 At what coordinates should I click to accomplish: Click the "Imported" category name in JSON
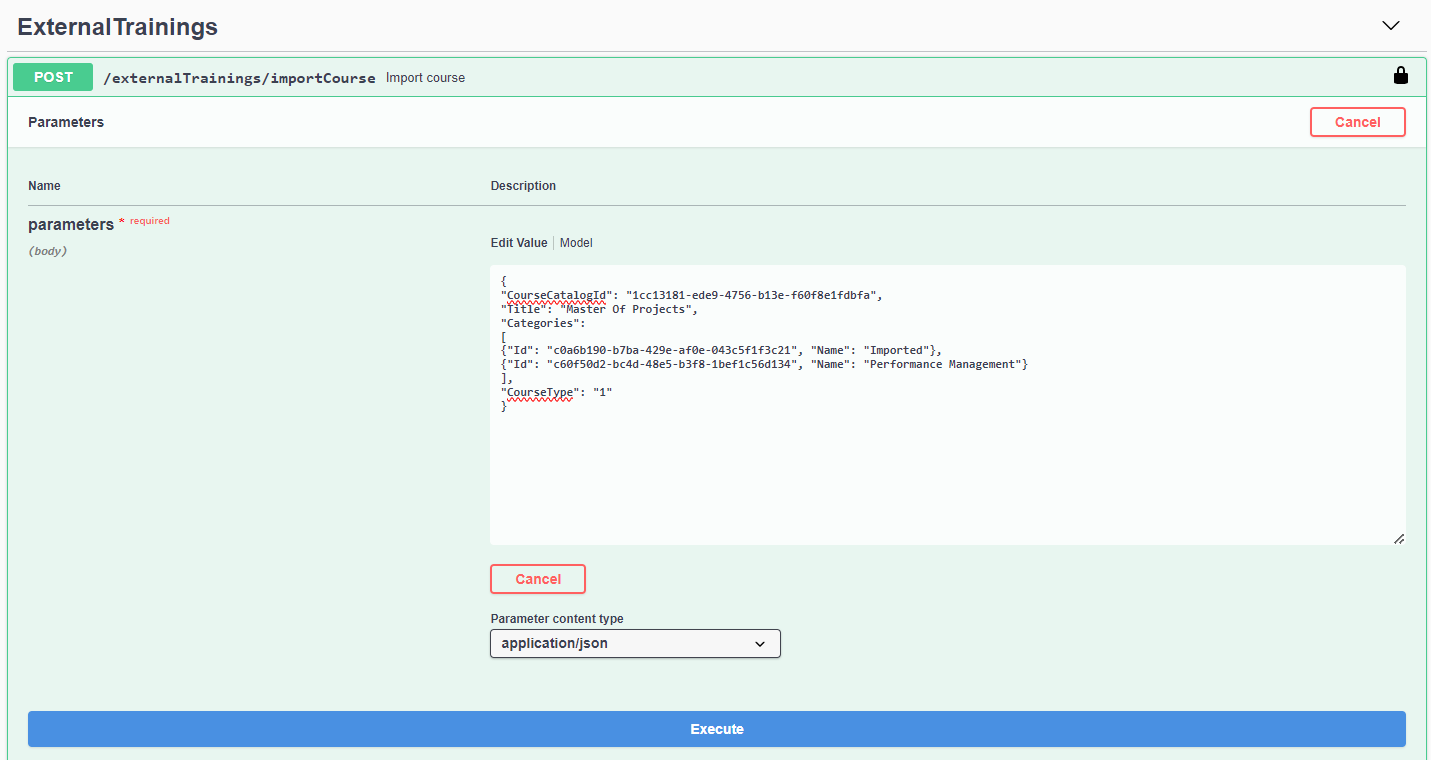coord(896,351)
